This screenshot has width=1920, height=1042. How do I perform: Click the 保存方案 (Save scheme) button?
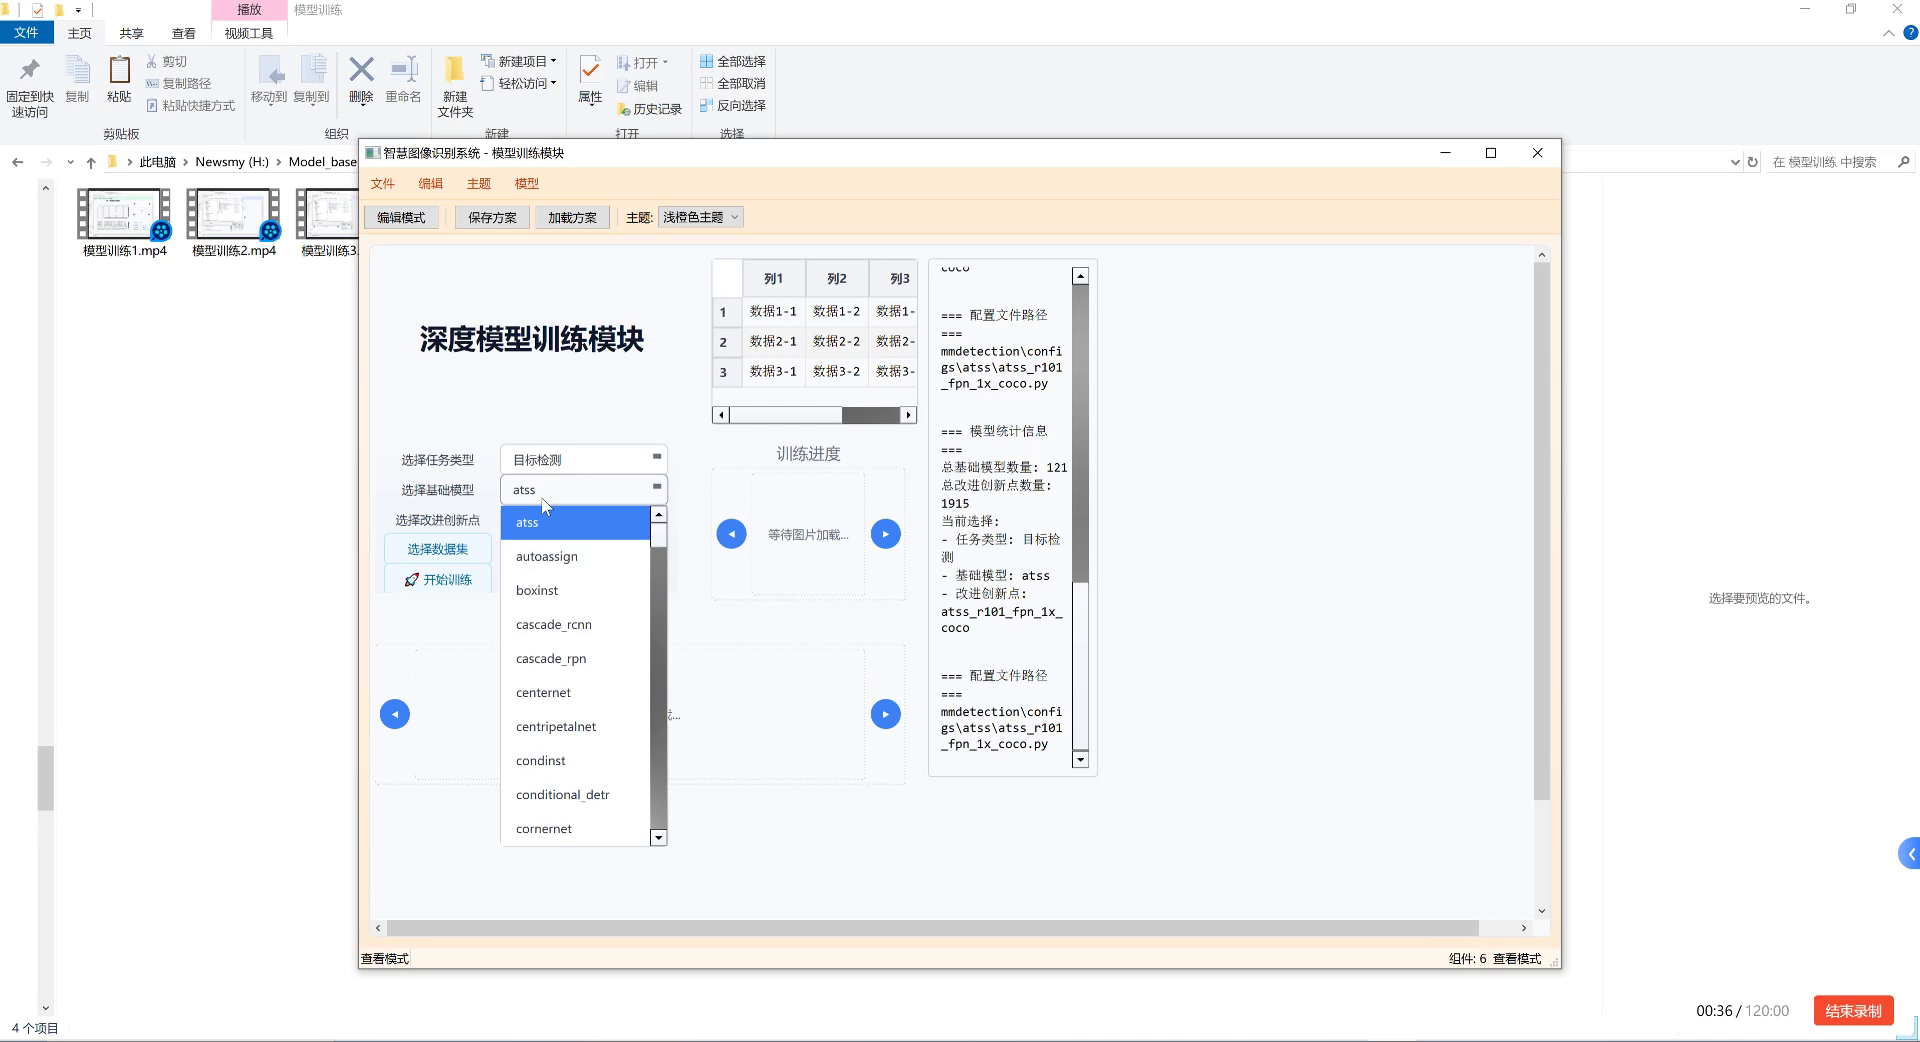click(x=491, y=217)
